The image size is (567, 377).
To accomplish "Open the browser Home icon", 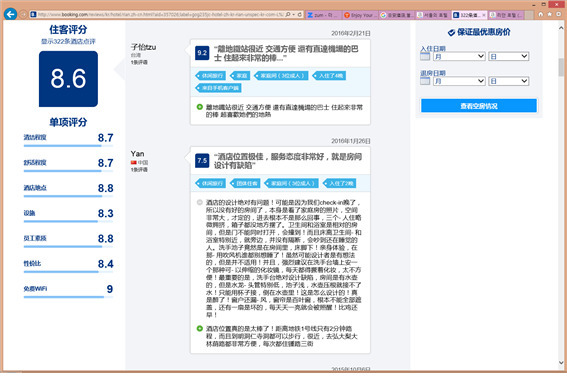I will 541,14.
